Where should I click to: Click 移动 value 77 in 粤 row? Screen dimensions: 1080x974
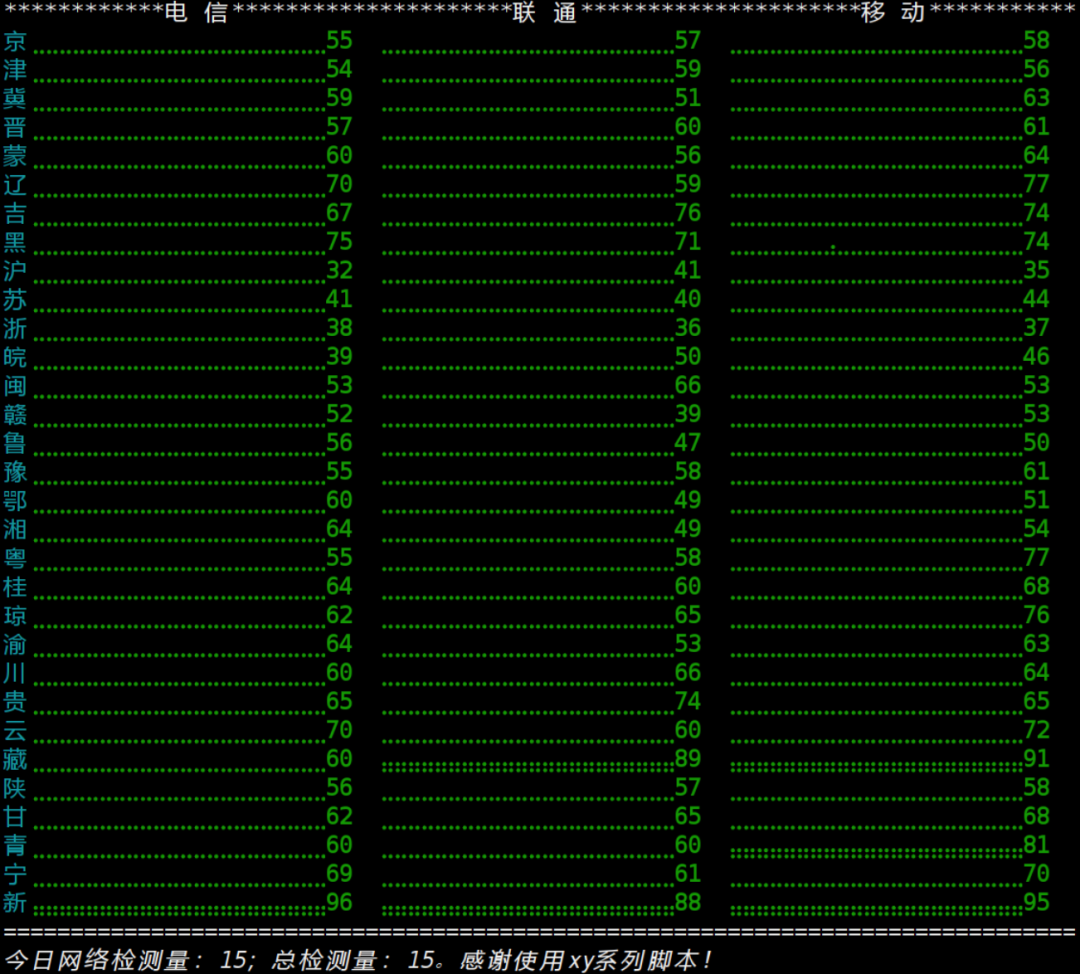(1036, 557)
